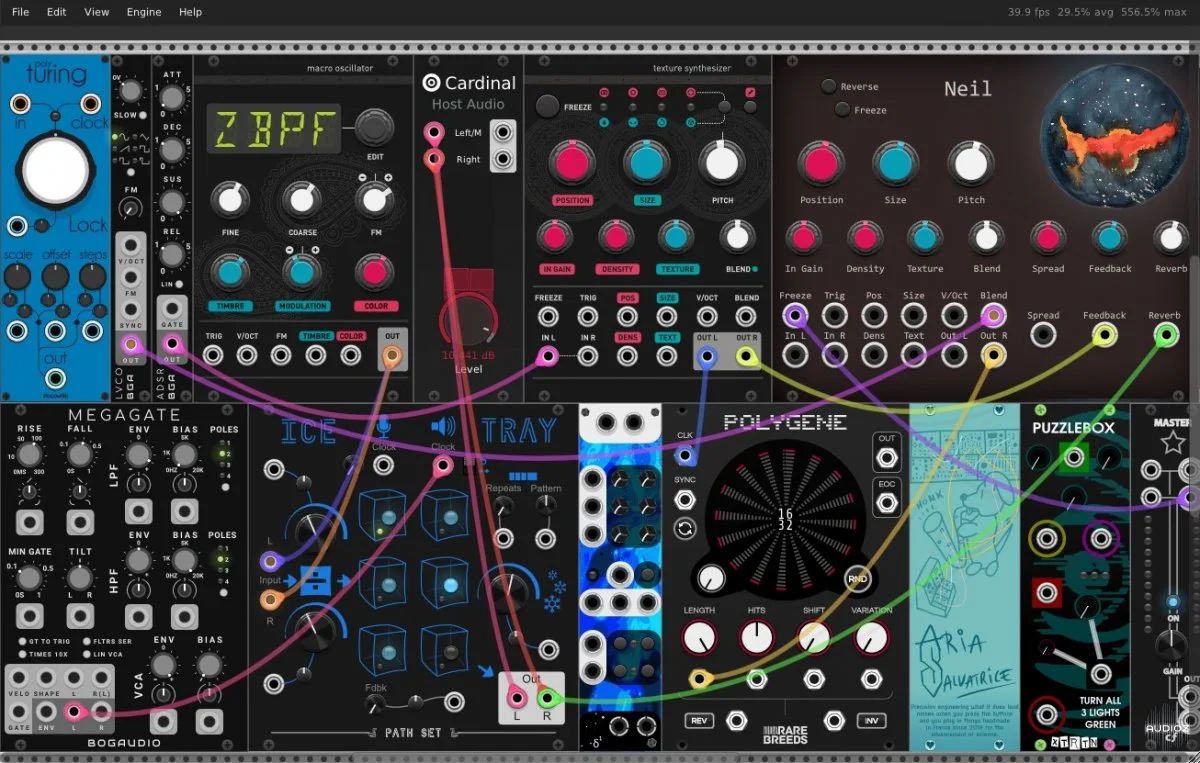Click the Polygene HITS knob
Viewport: 1200px width, 763px height.
click(x=757, y=637)
